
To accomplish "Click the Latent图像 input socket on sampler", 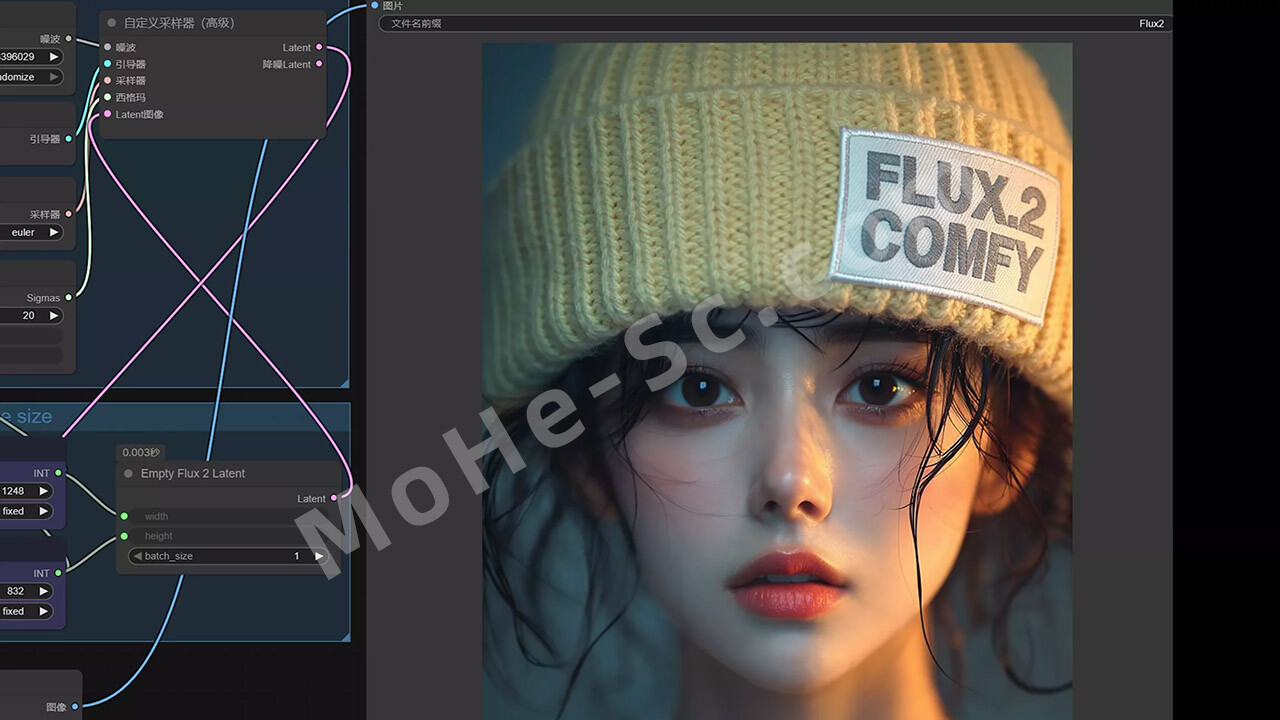I will pos(108,114).
